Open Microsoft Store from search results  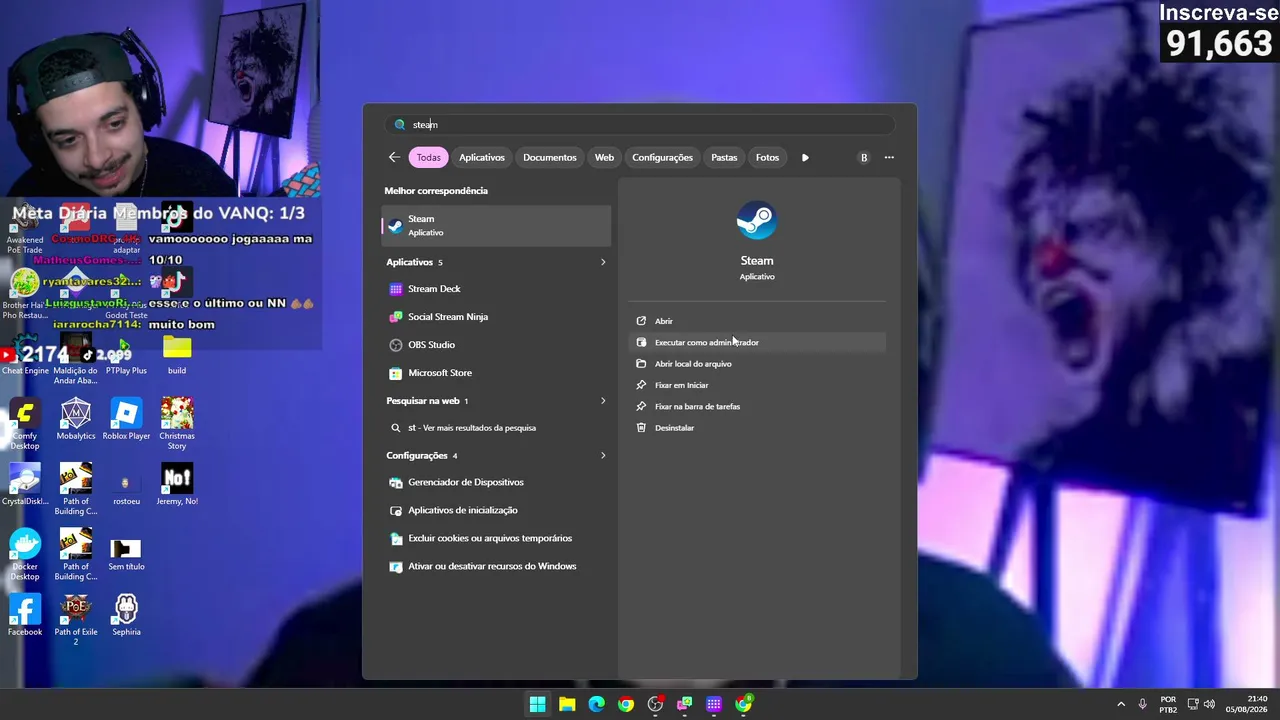pos(496,373)
